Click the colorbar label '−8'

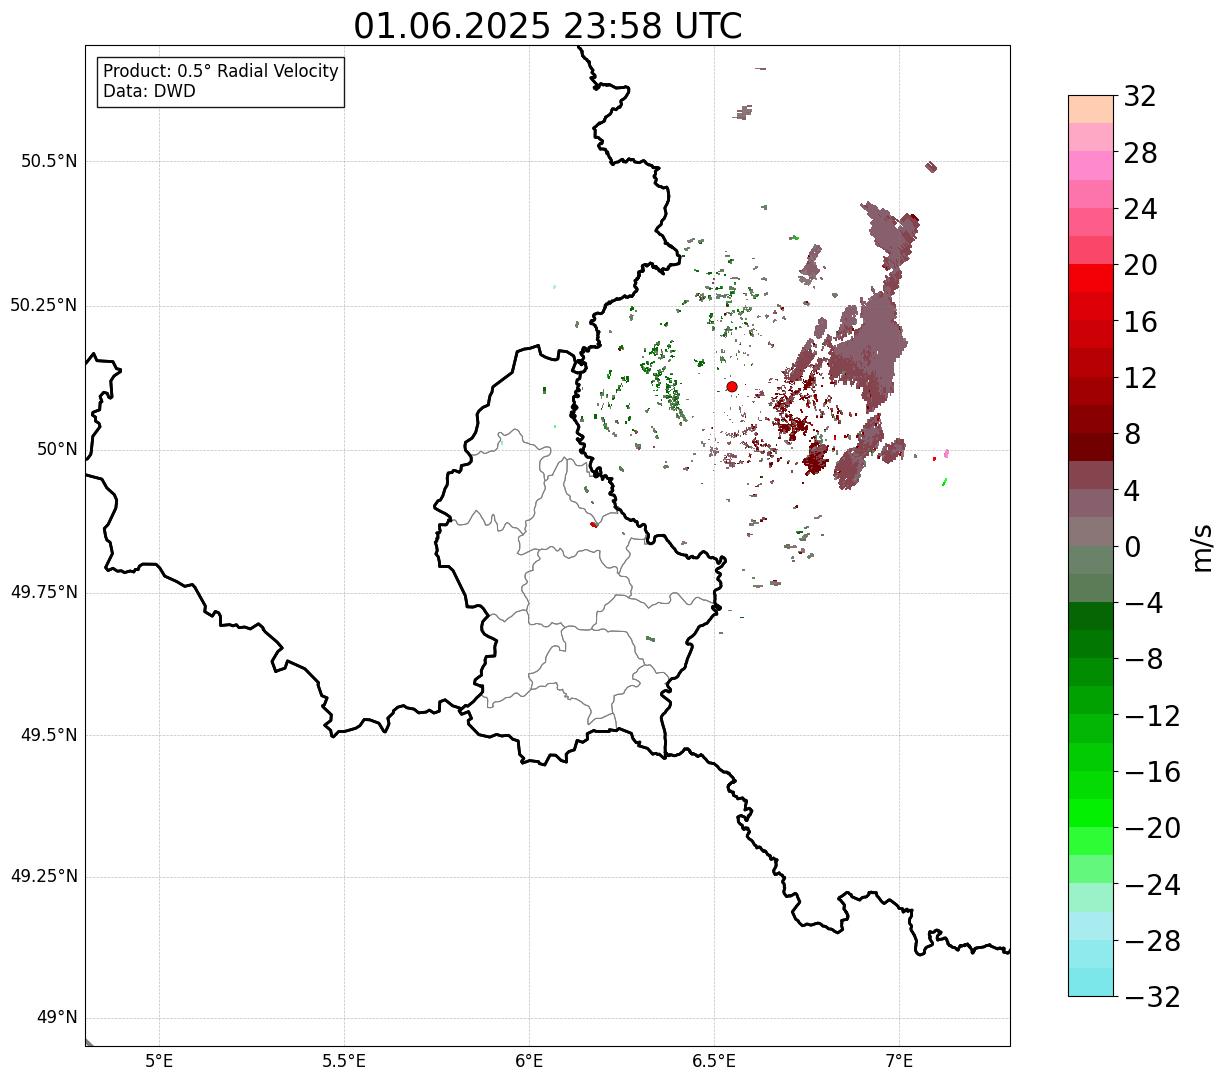[x=1142, y=660]
